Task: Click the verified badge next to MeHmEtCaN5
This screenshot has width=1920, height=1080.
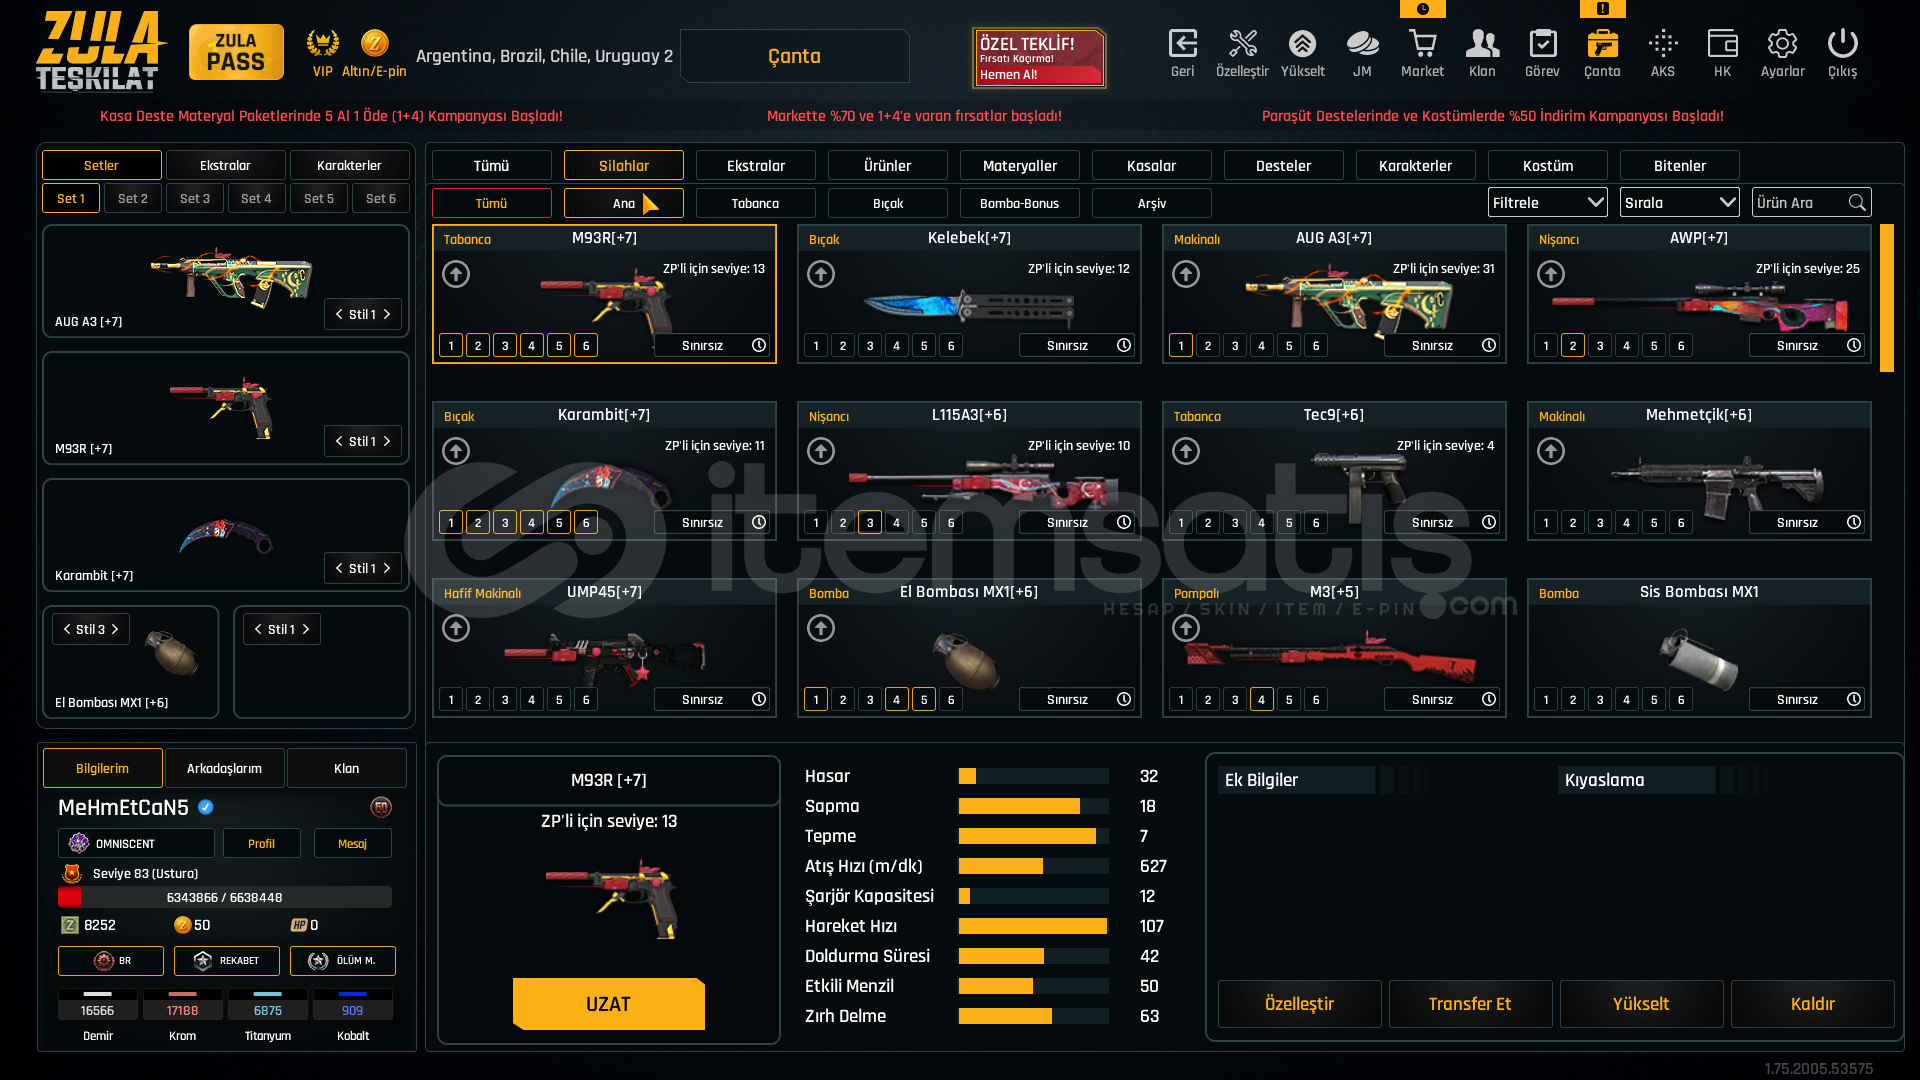Action: point(206,807)
